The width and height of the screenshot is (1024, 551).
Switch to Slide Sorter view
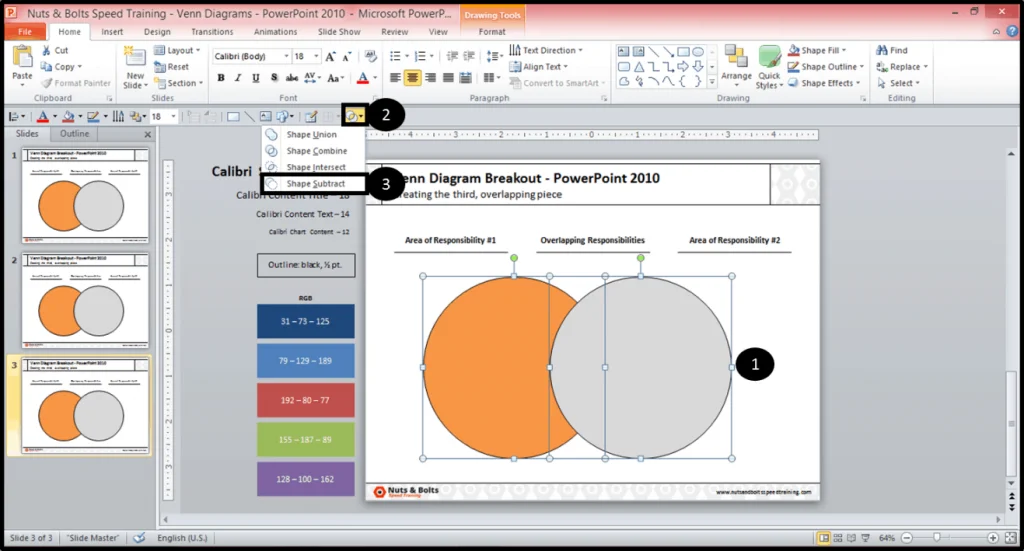838,538
